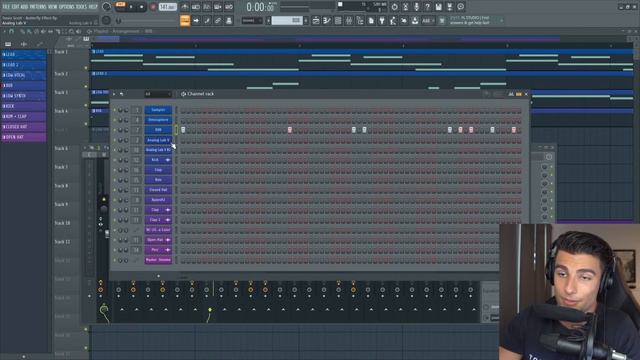640x360 pixels.
Task: Mute the Closed Hat channel green light
Action: (115, 190)
